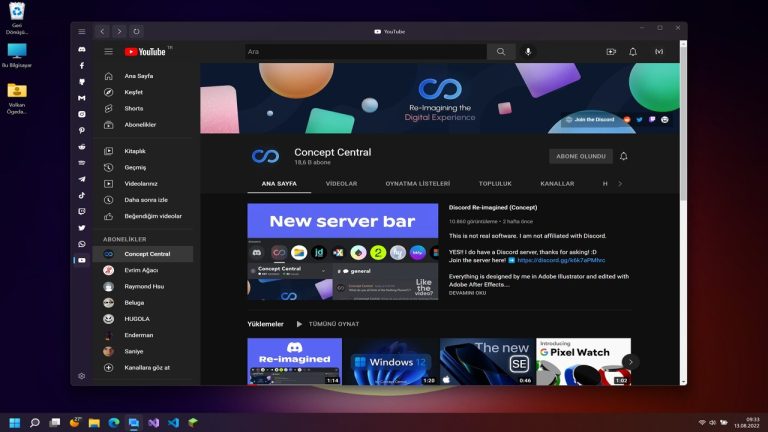Open the app hamburger menu in title bar
This screenshot has height=432, width=768.
pos(82,31)
